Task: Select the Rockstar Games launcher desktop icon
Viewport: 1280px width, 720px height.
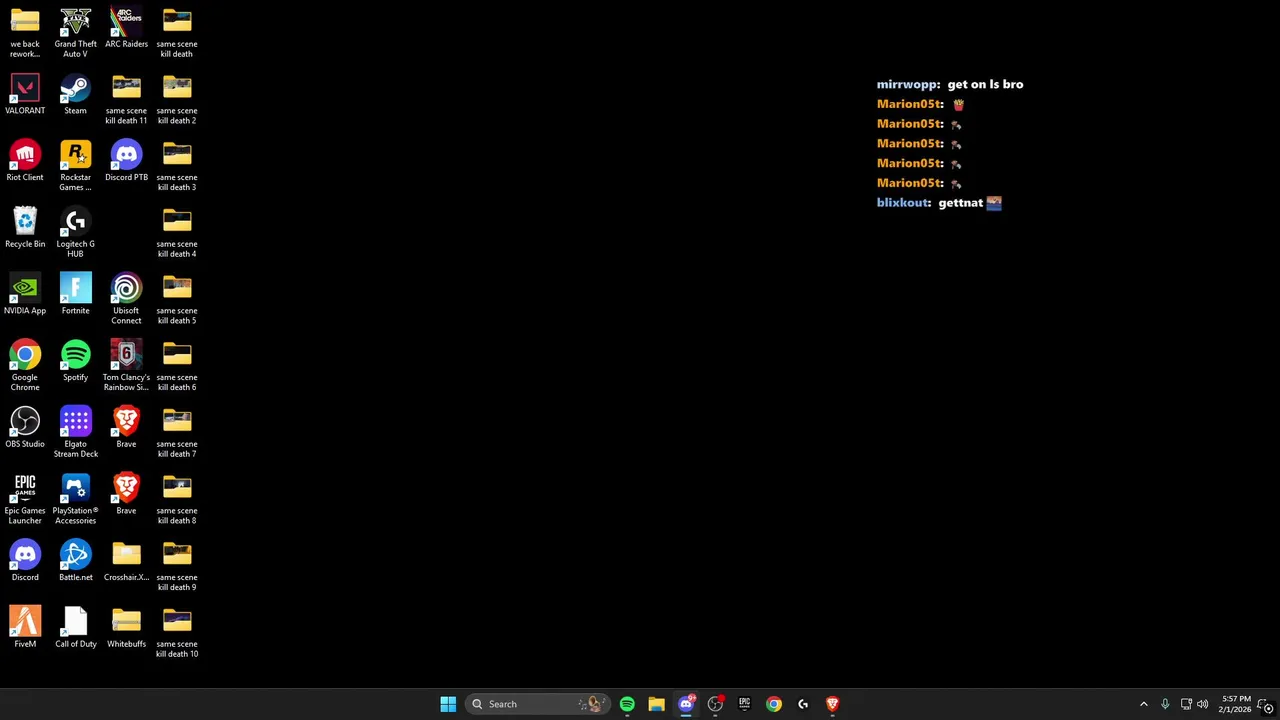Action: [75, 165]
